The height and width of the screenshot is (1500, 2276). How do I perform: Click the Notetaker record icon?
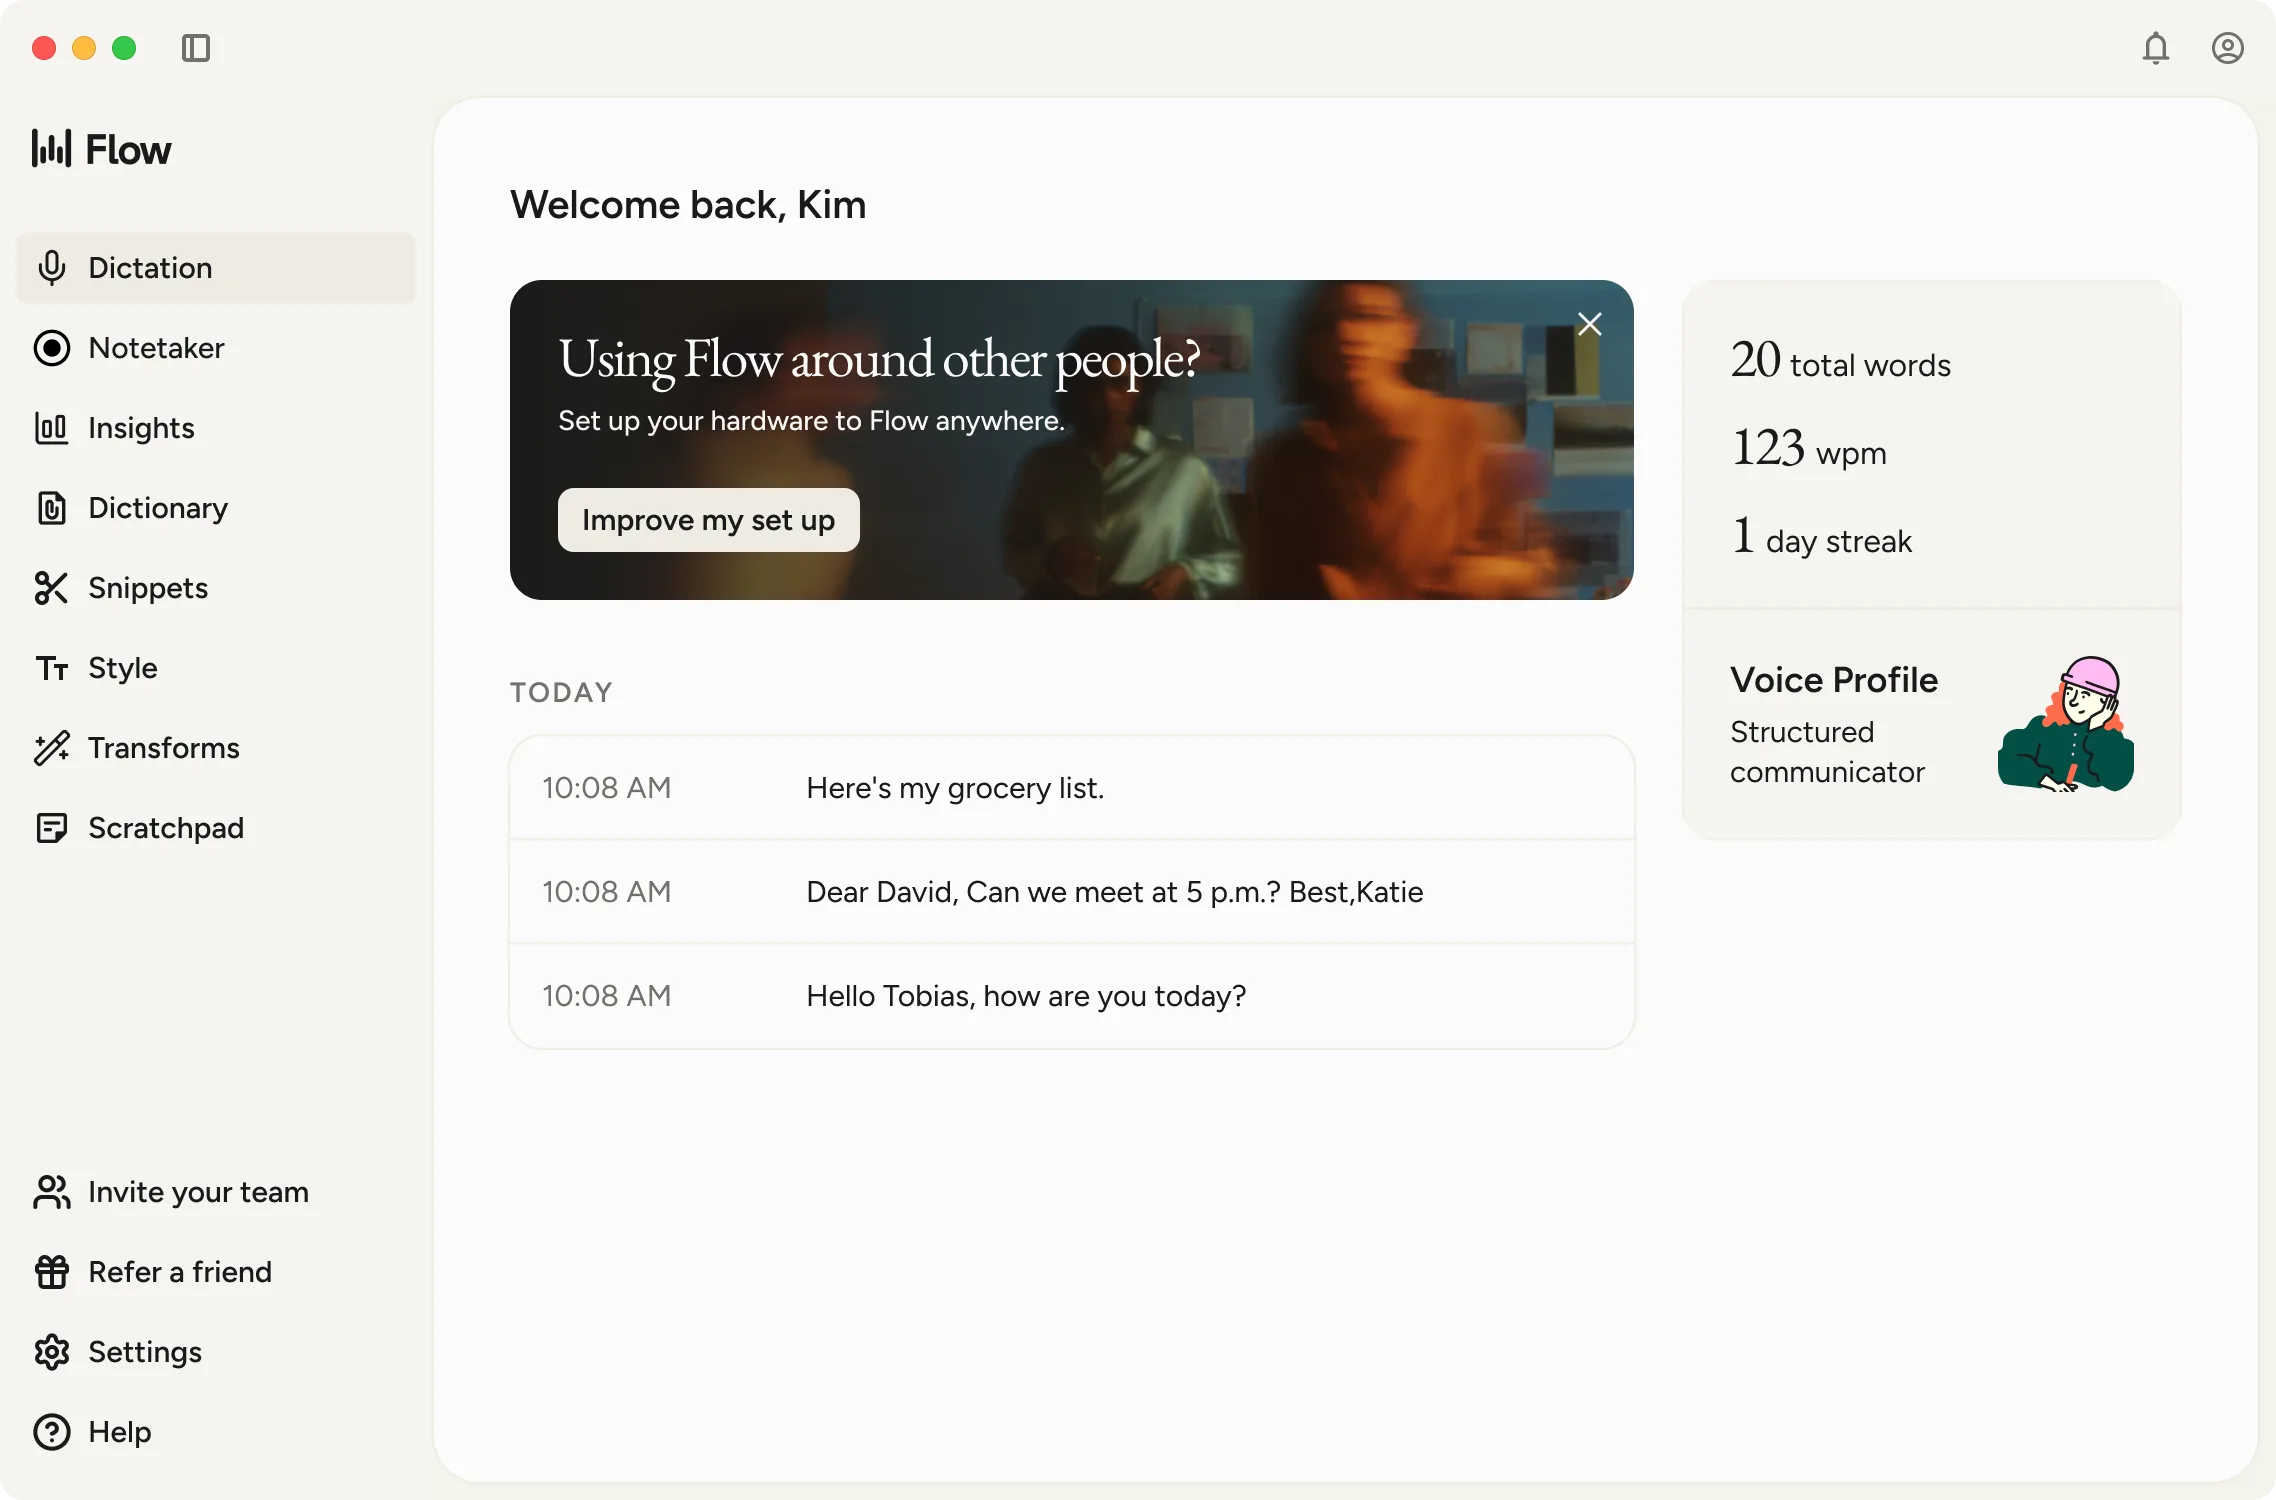(x=52, y=348)
